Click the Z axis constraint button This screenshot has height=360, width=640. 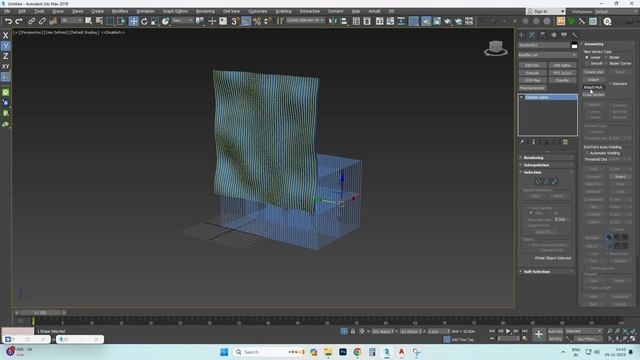click(x=5, y=56)
